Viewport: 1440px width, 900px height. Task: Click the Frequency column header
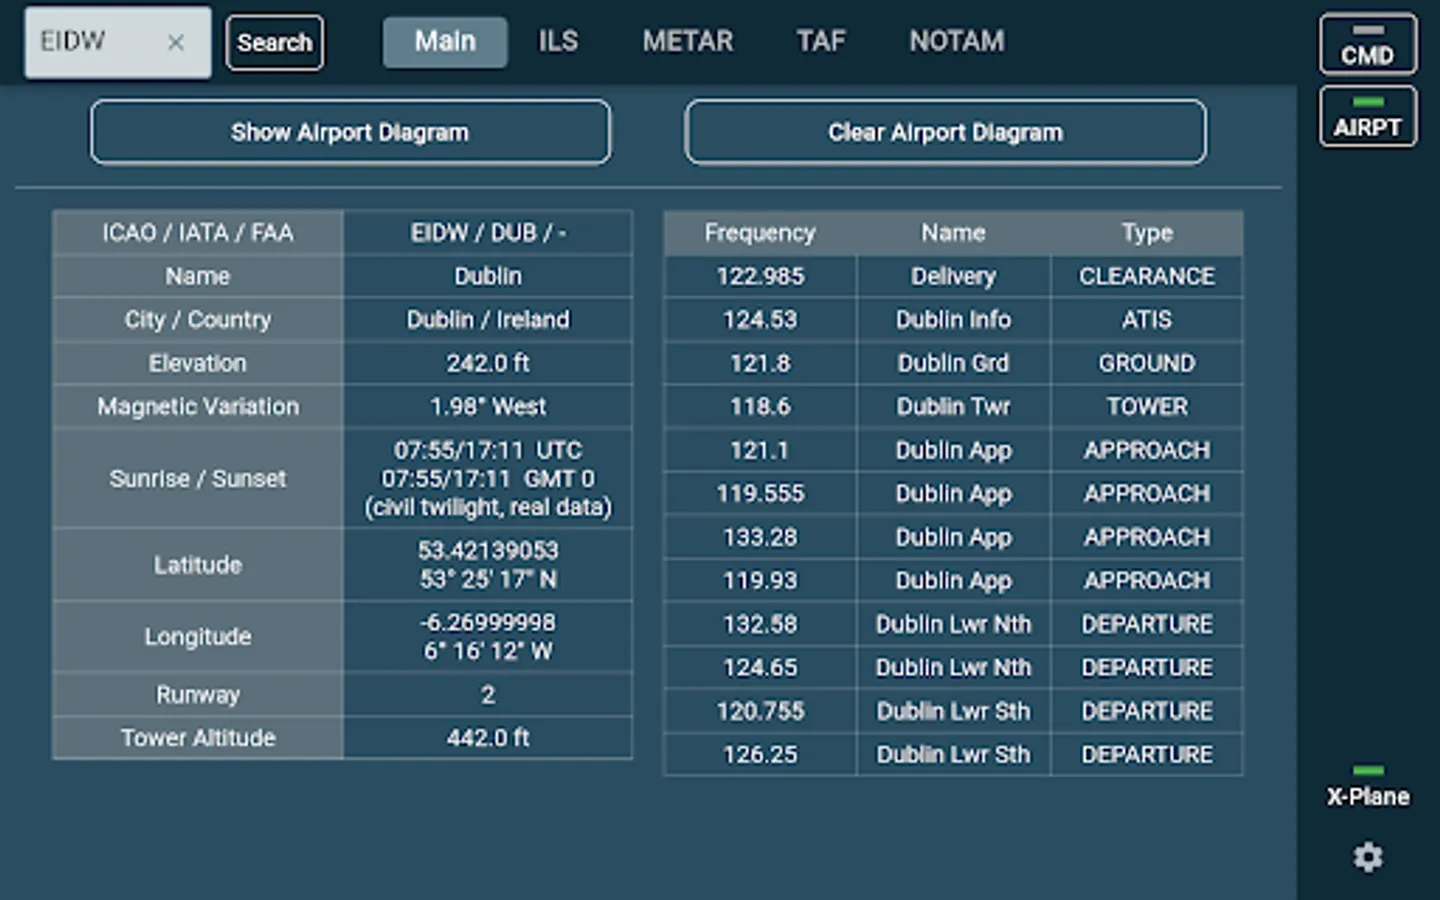coord(759,233)
